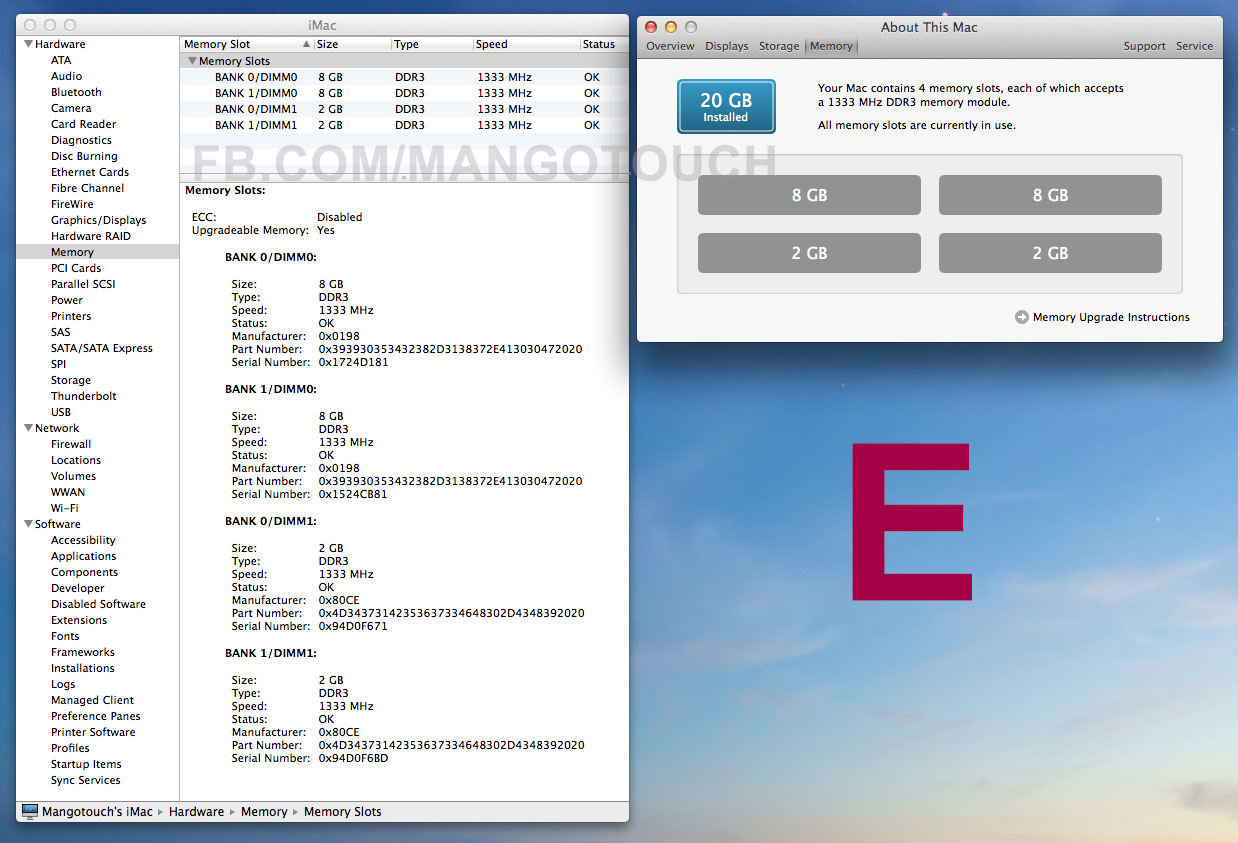Collapse the Network section in the sidebar
Image resolution: width=1238 pixels, height=843 pixels.
point(28,428)
